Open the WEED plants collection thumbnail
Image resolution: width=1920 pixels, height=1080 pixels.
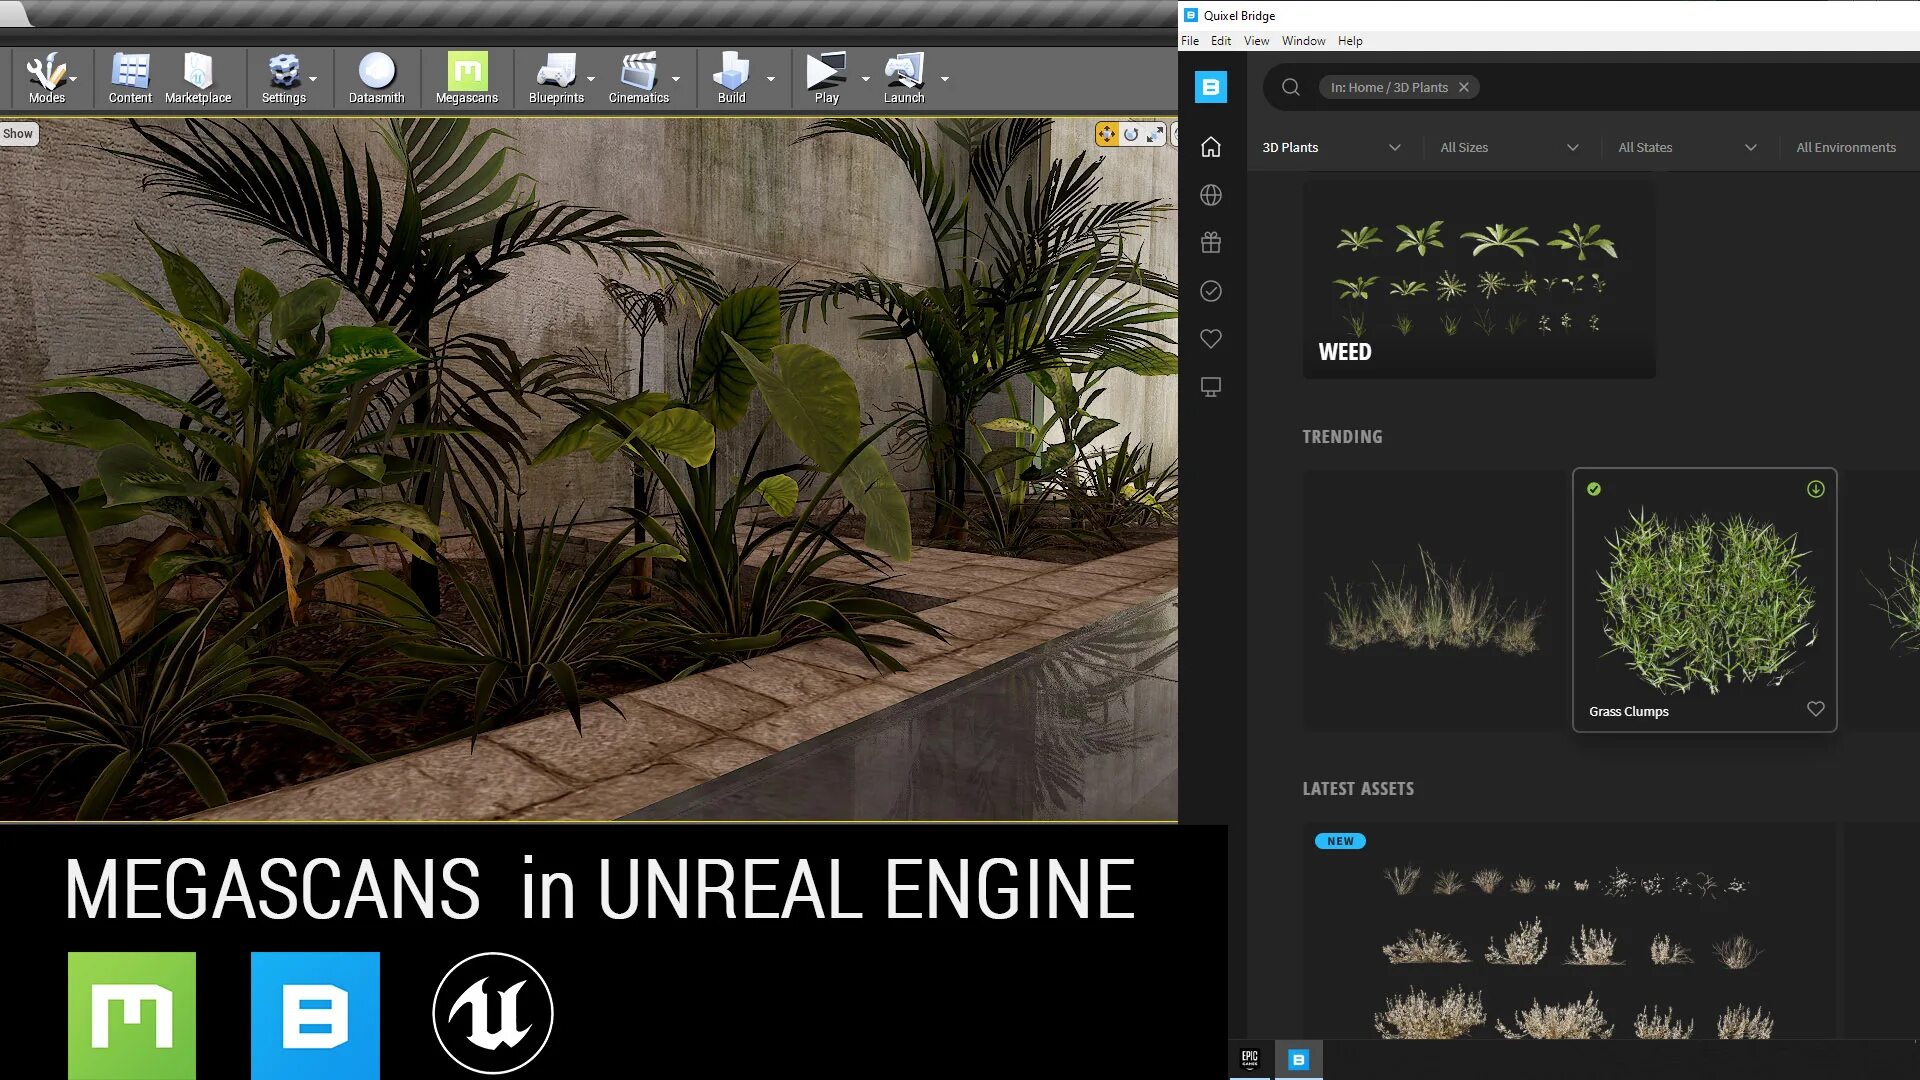[x=1478, y=280]
